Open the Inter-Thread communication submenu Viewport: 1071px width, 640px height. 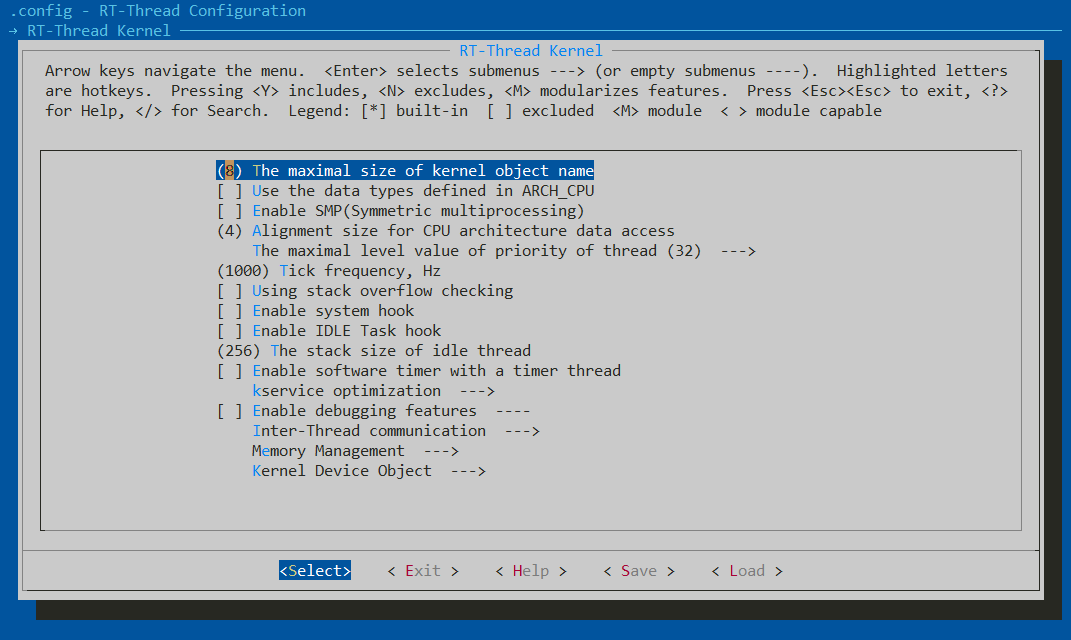click(396, 431)
